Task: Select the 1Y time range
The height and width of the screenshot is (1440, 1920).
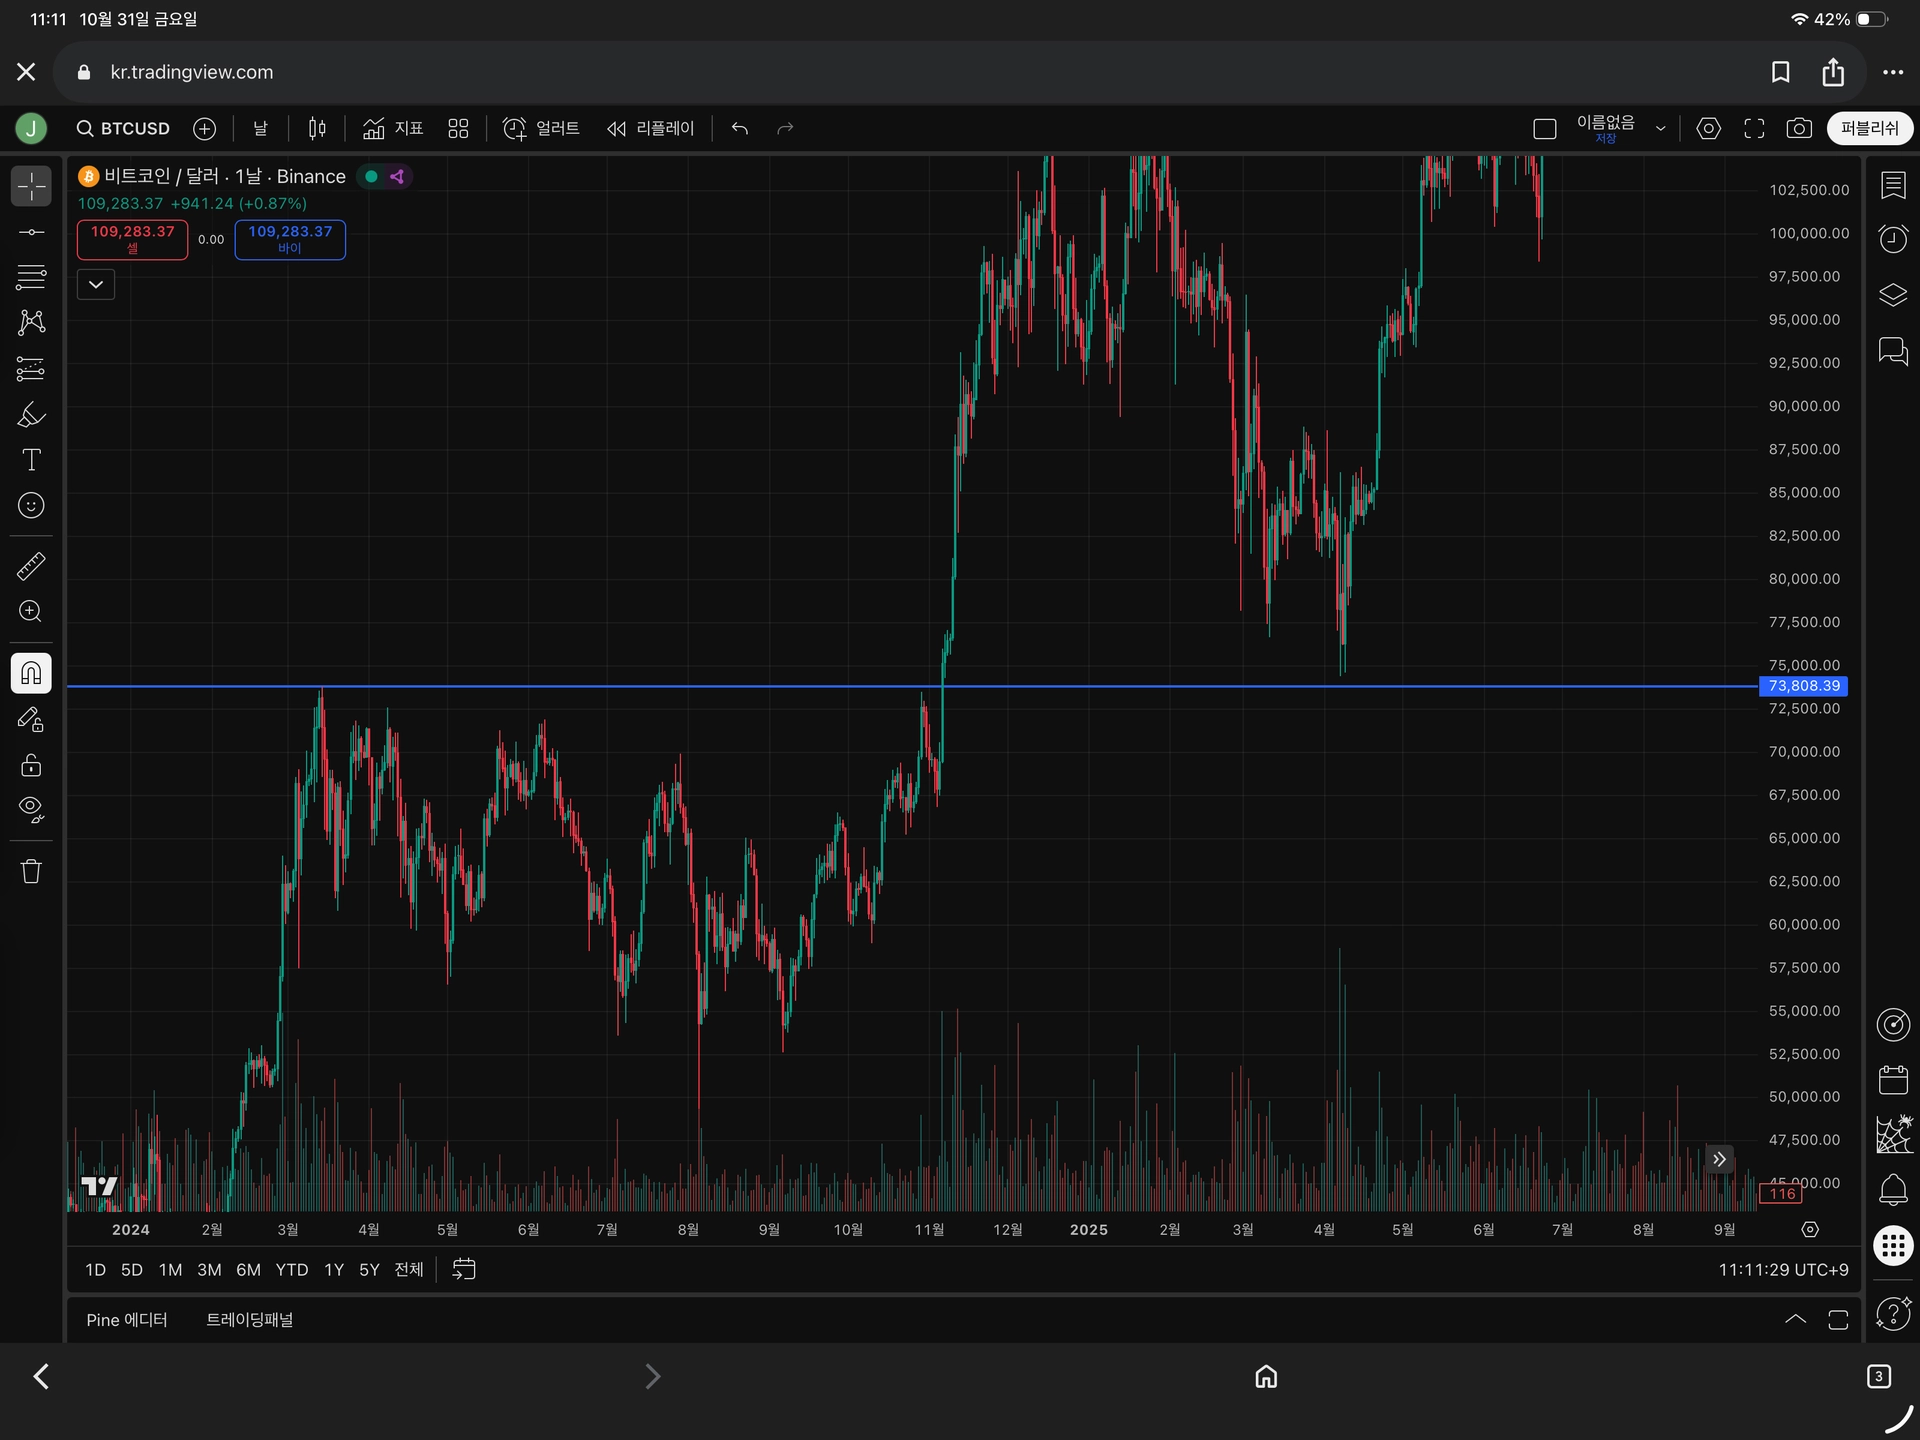Action: point(334,1270)
